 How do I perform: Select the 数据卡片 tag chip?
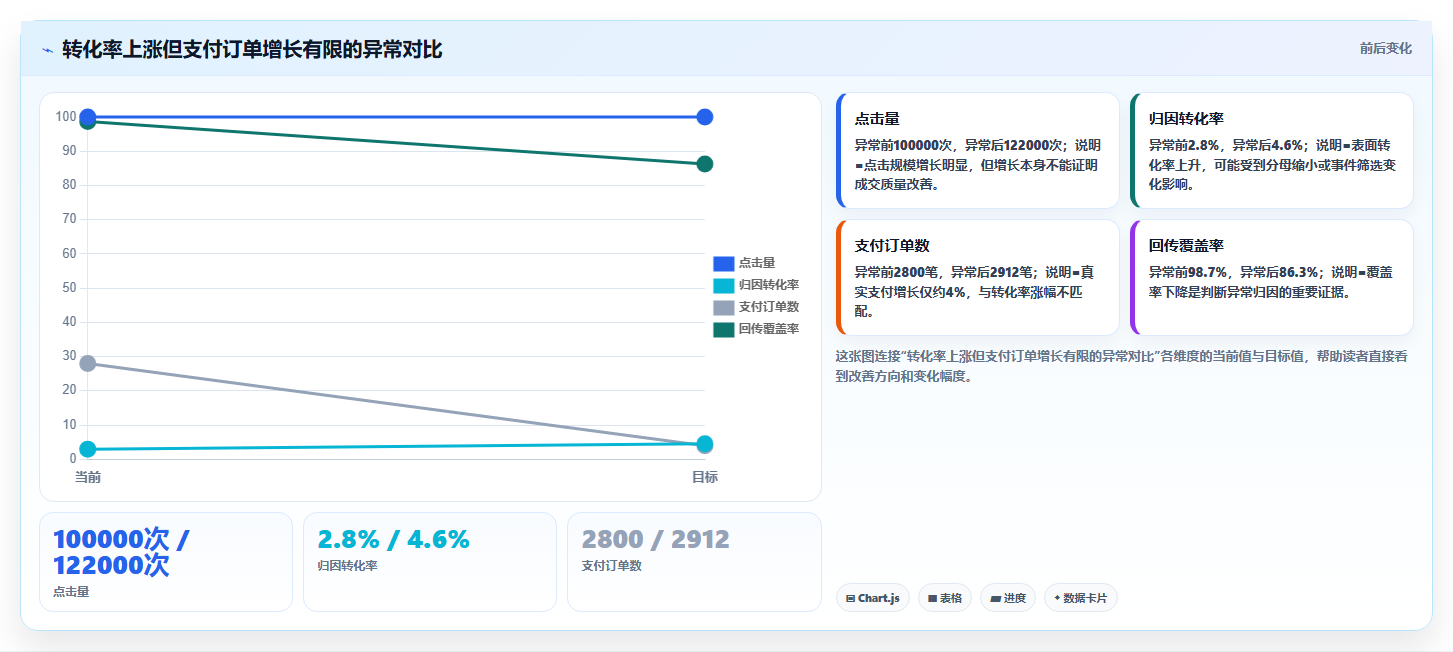(x=1081, y=598)
